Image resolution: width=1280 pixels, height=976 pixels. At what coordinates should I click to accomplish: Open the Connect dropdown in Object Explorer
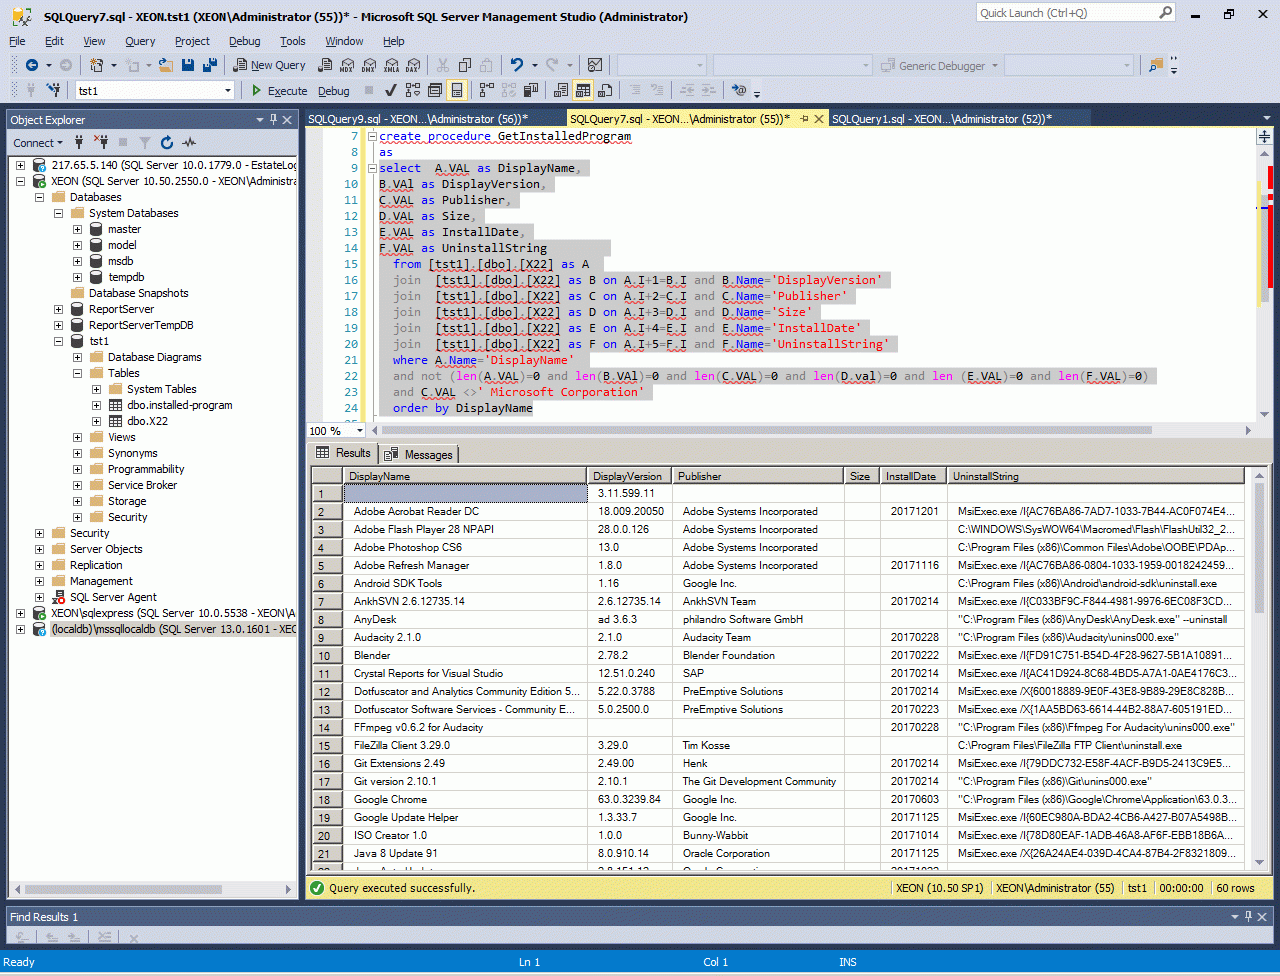coord(38,142)
